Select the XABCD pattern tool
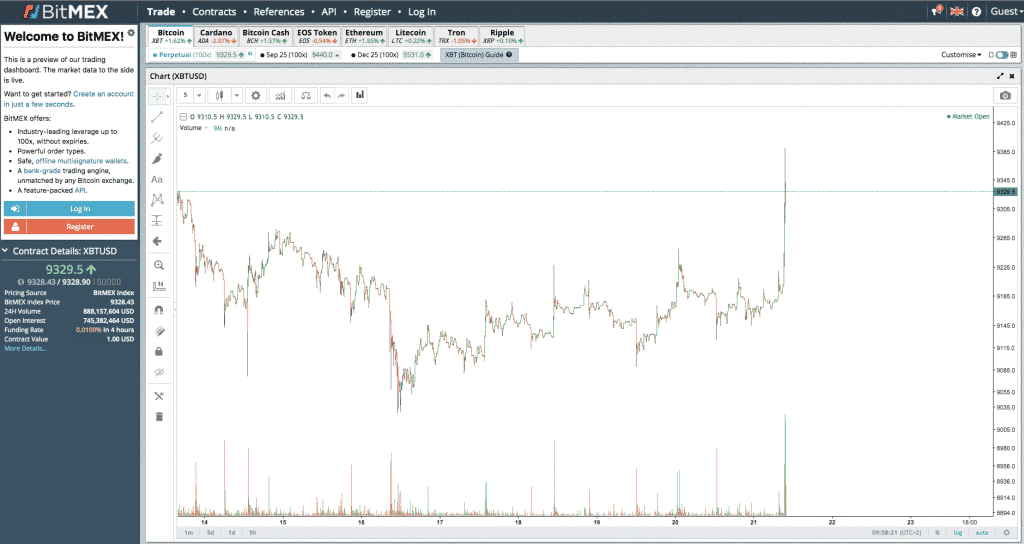Image resolution: width=1024 pixels, height=544 pixels. click(157, 200)
